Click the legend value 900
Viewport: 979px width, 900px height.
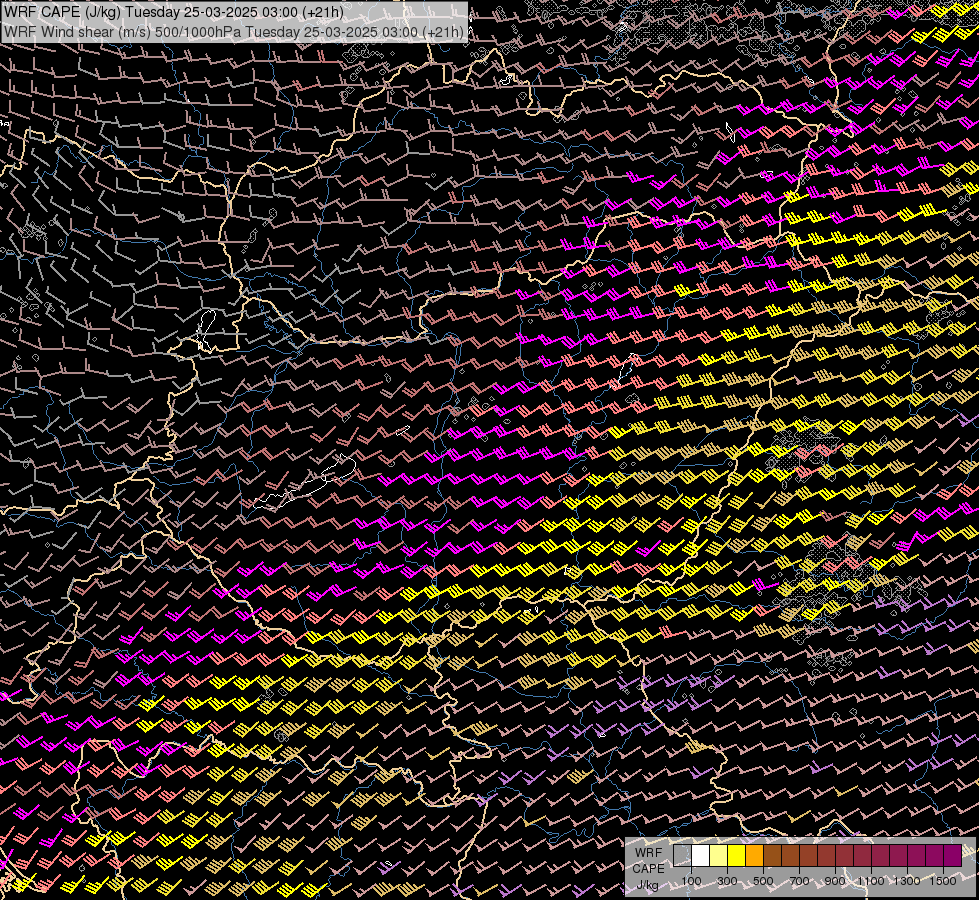(x=835, y=881)
